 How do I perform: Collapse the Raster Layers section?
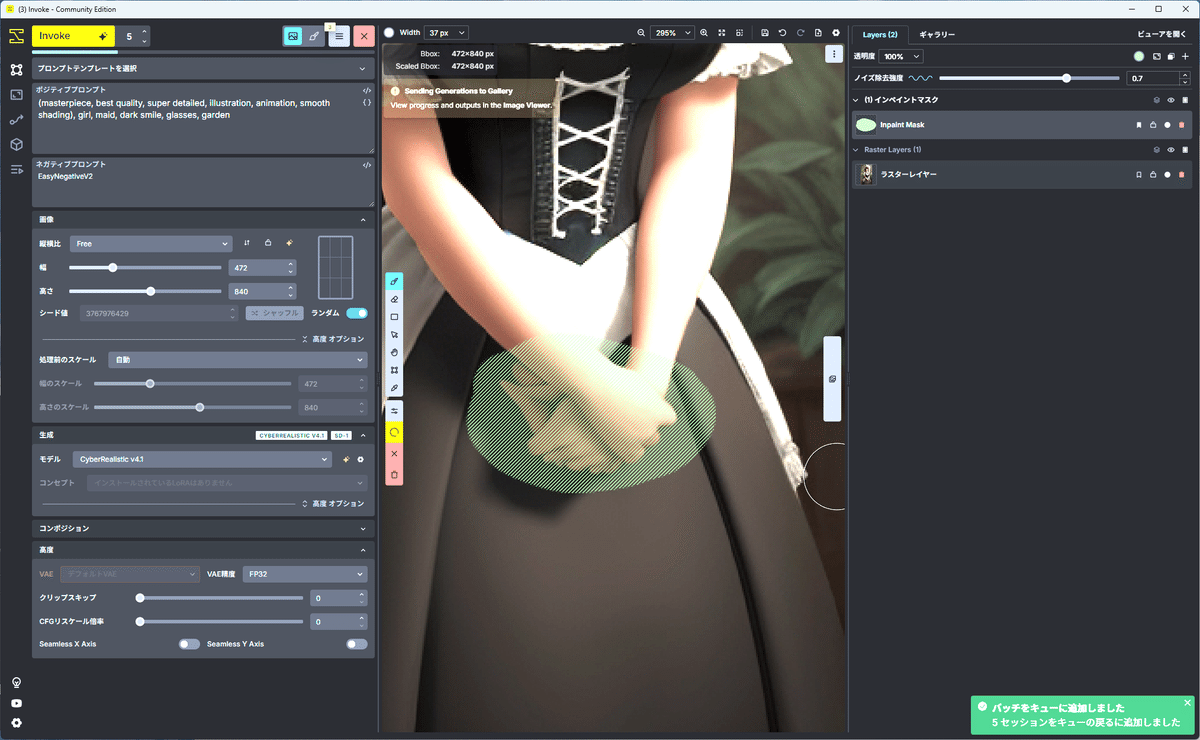pyautogui.click(x=858, y=149)
